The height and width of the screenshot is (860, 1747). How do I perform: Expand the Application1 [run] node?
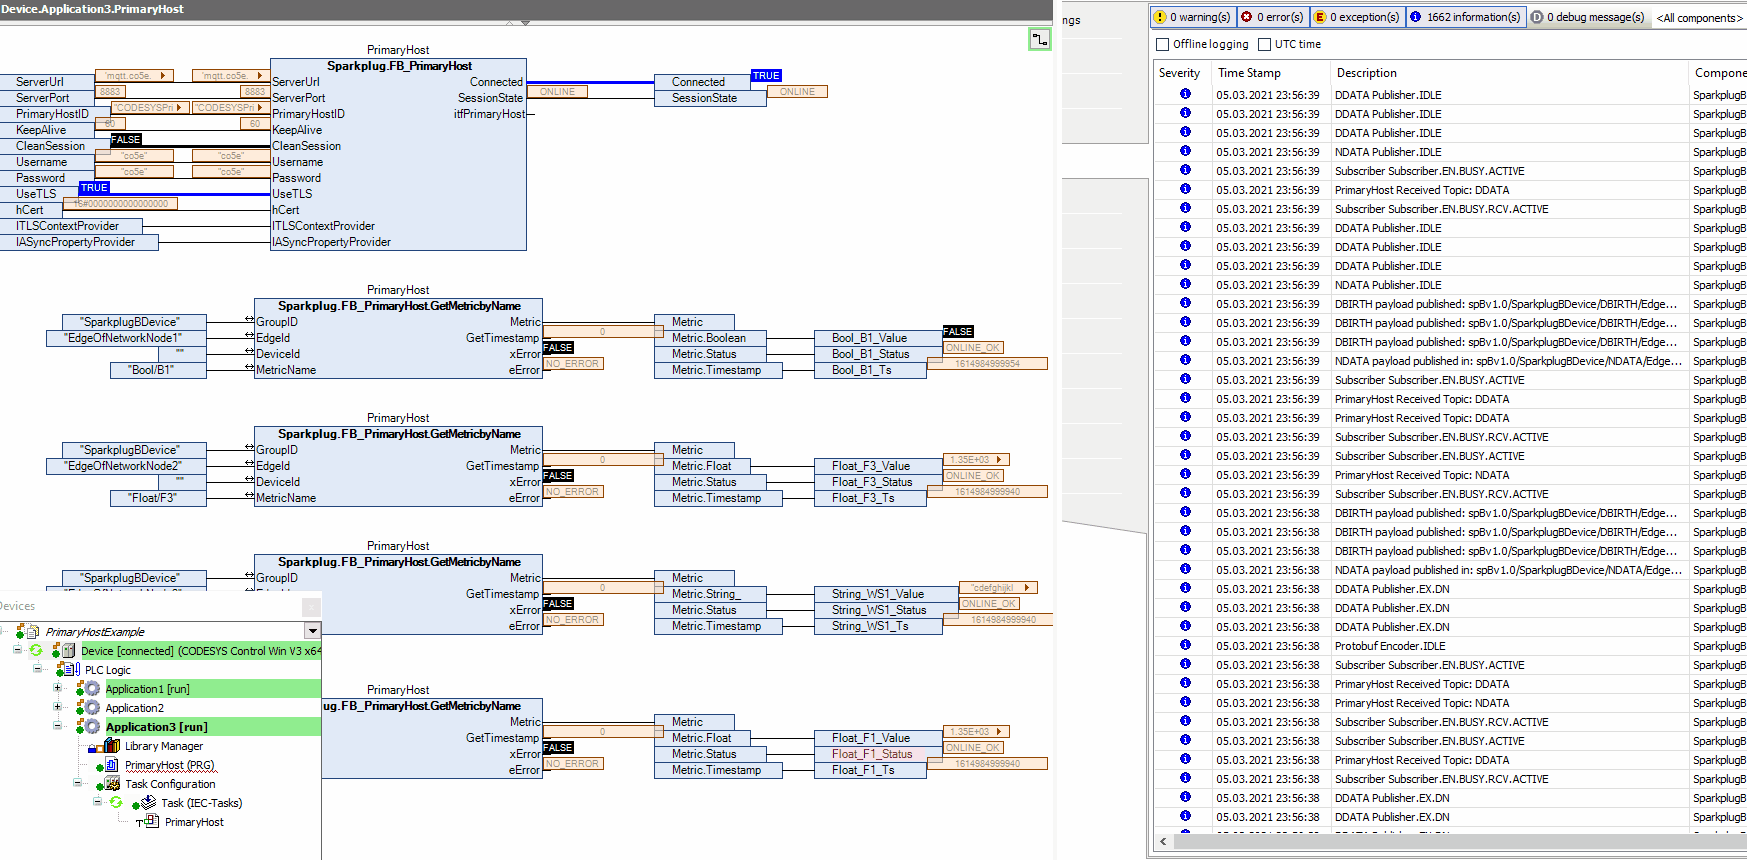pyautogui.click(x=58, y=689)
